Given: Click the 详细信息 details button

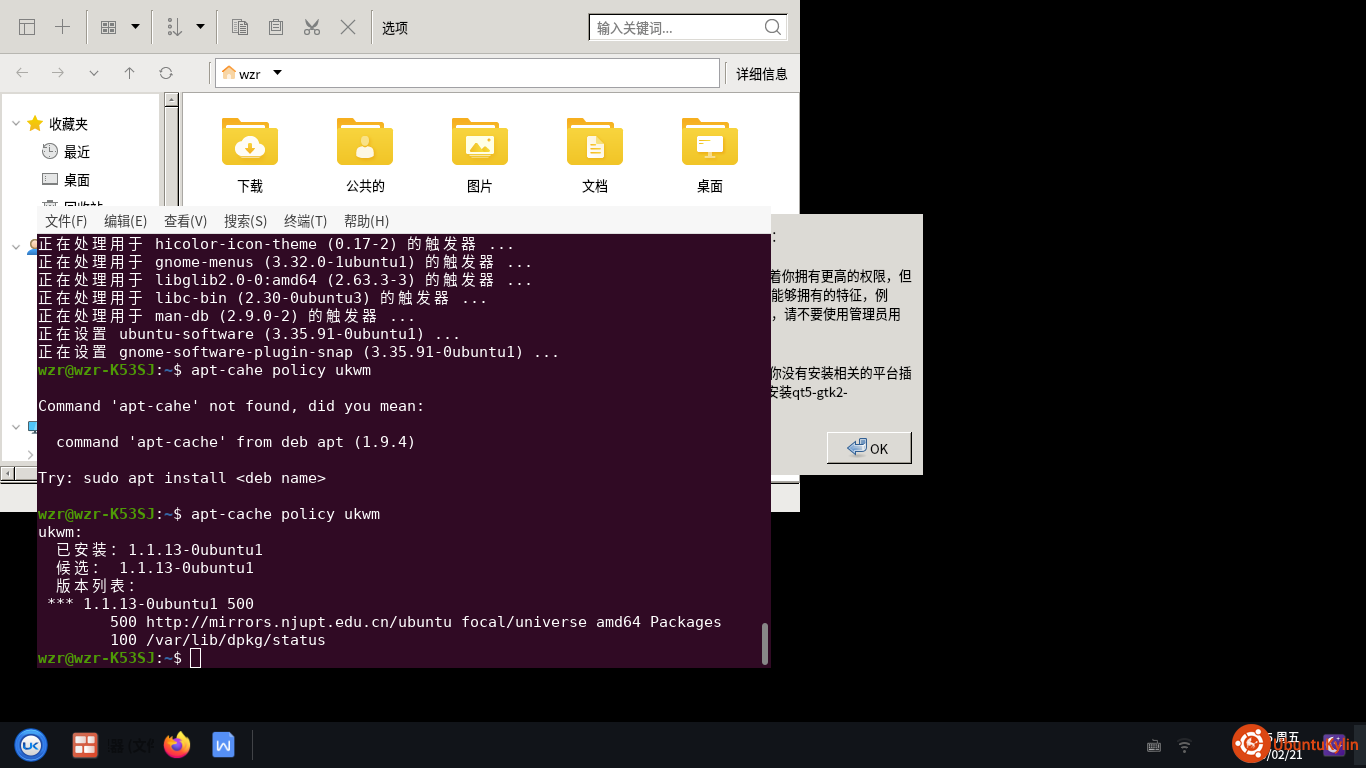Looking at the screenshot, I should point(761,73).
